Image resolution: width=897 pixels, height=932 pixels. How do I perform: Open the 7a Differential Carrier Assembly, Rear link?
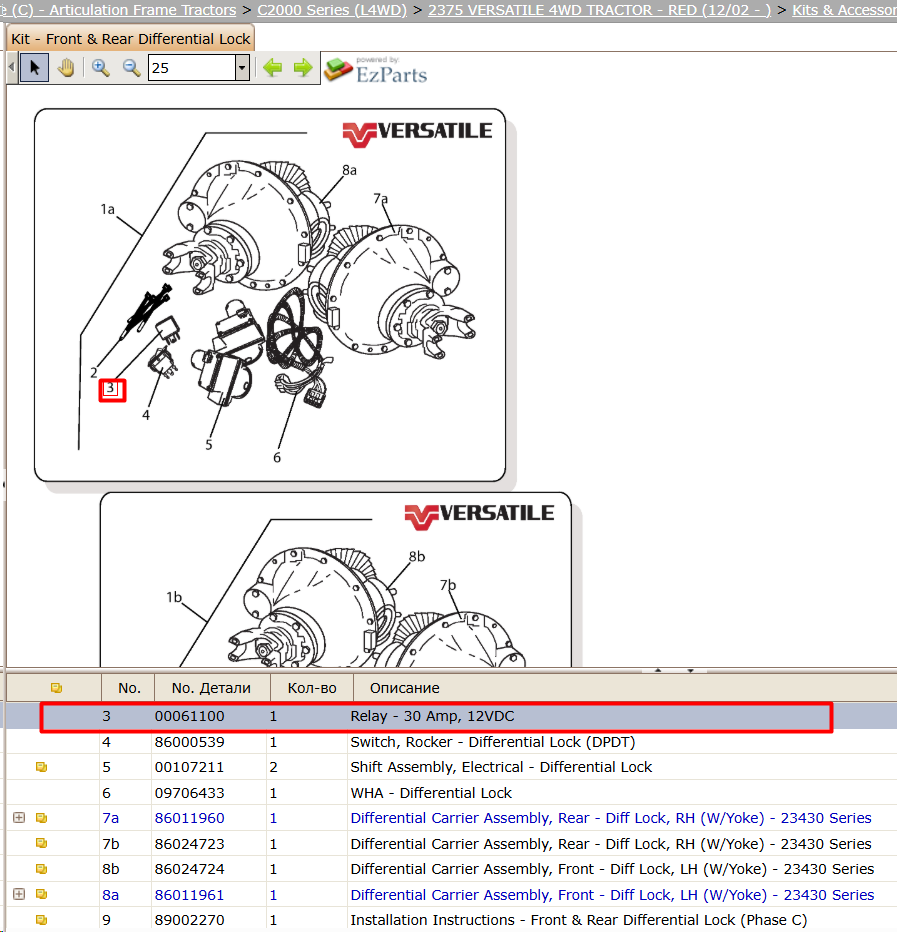[610, 818]
